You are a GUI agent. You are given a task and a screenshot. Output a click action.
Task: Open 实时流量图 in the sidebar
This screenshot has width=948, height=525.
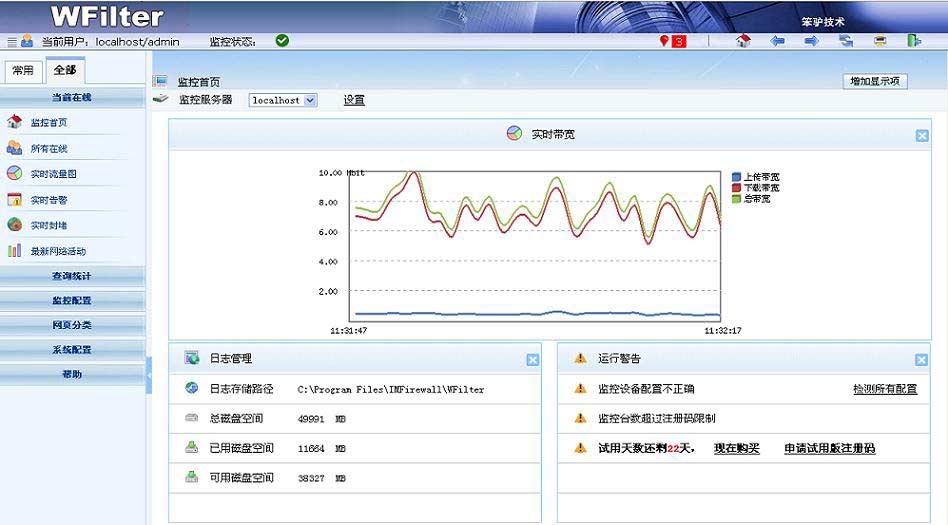pyautogui.click(x=54, y=174)
